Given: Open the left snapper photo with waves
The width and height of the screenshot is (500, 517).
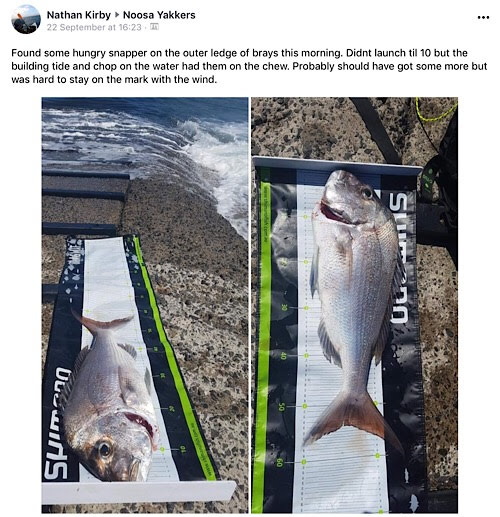Looking at the screenshot, I should click(x=145, y=305).
